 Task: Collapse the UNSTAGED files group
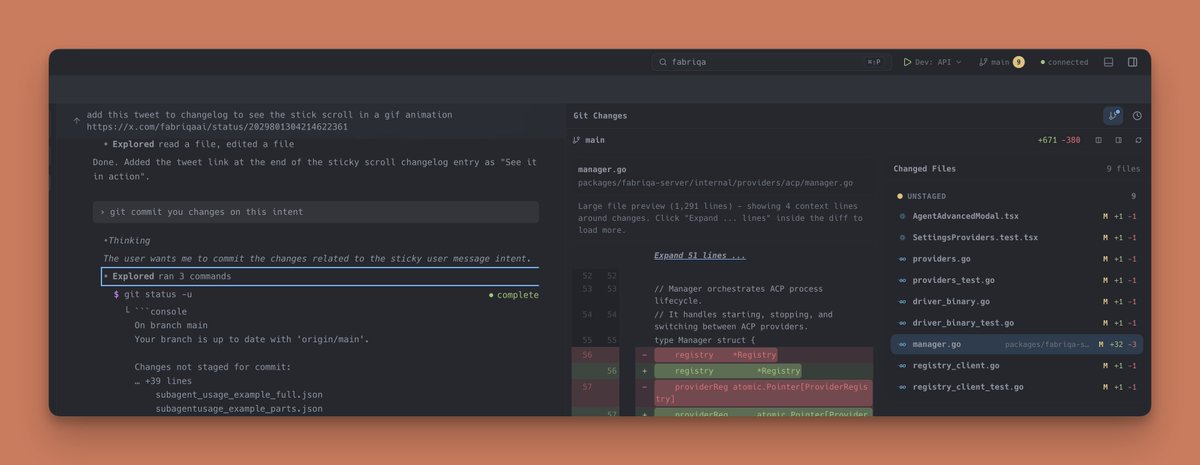point(1016,196)
